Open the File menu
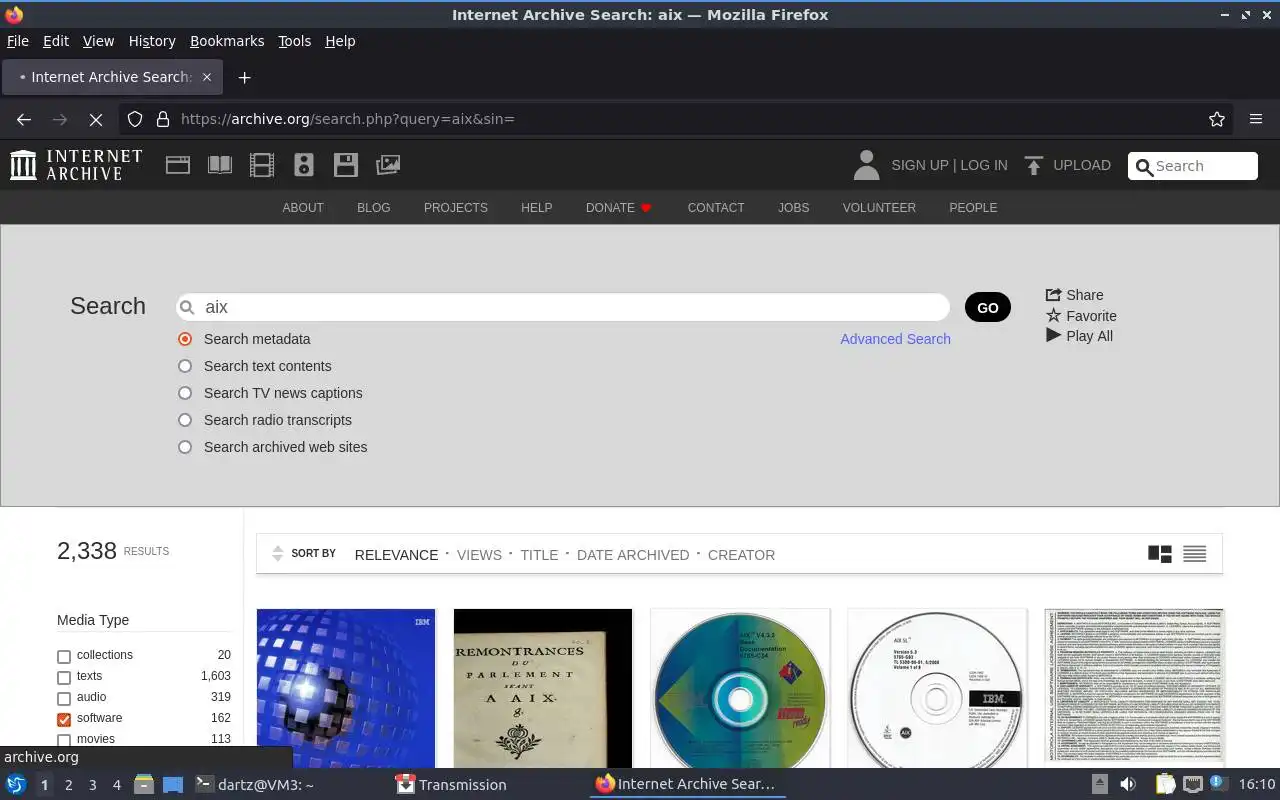1280x800 pixels. coord(17,41)
